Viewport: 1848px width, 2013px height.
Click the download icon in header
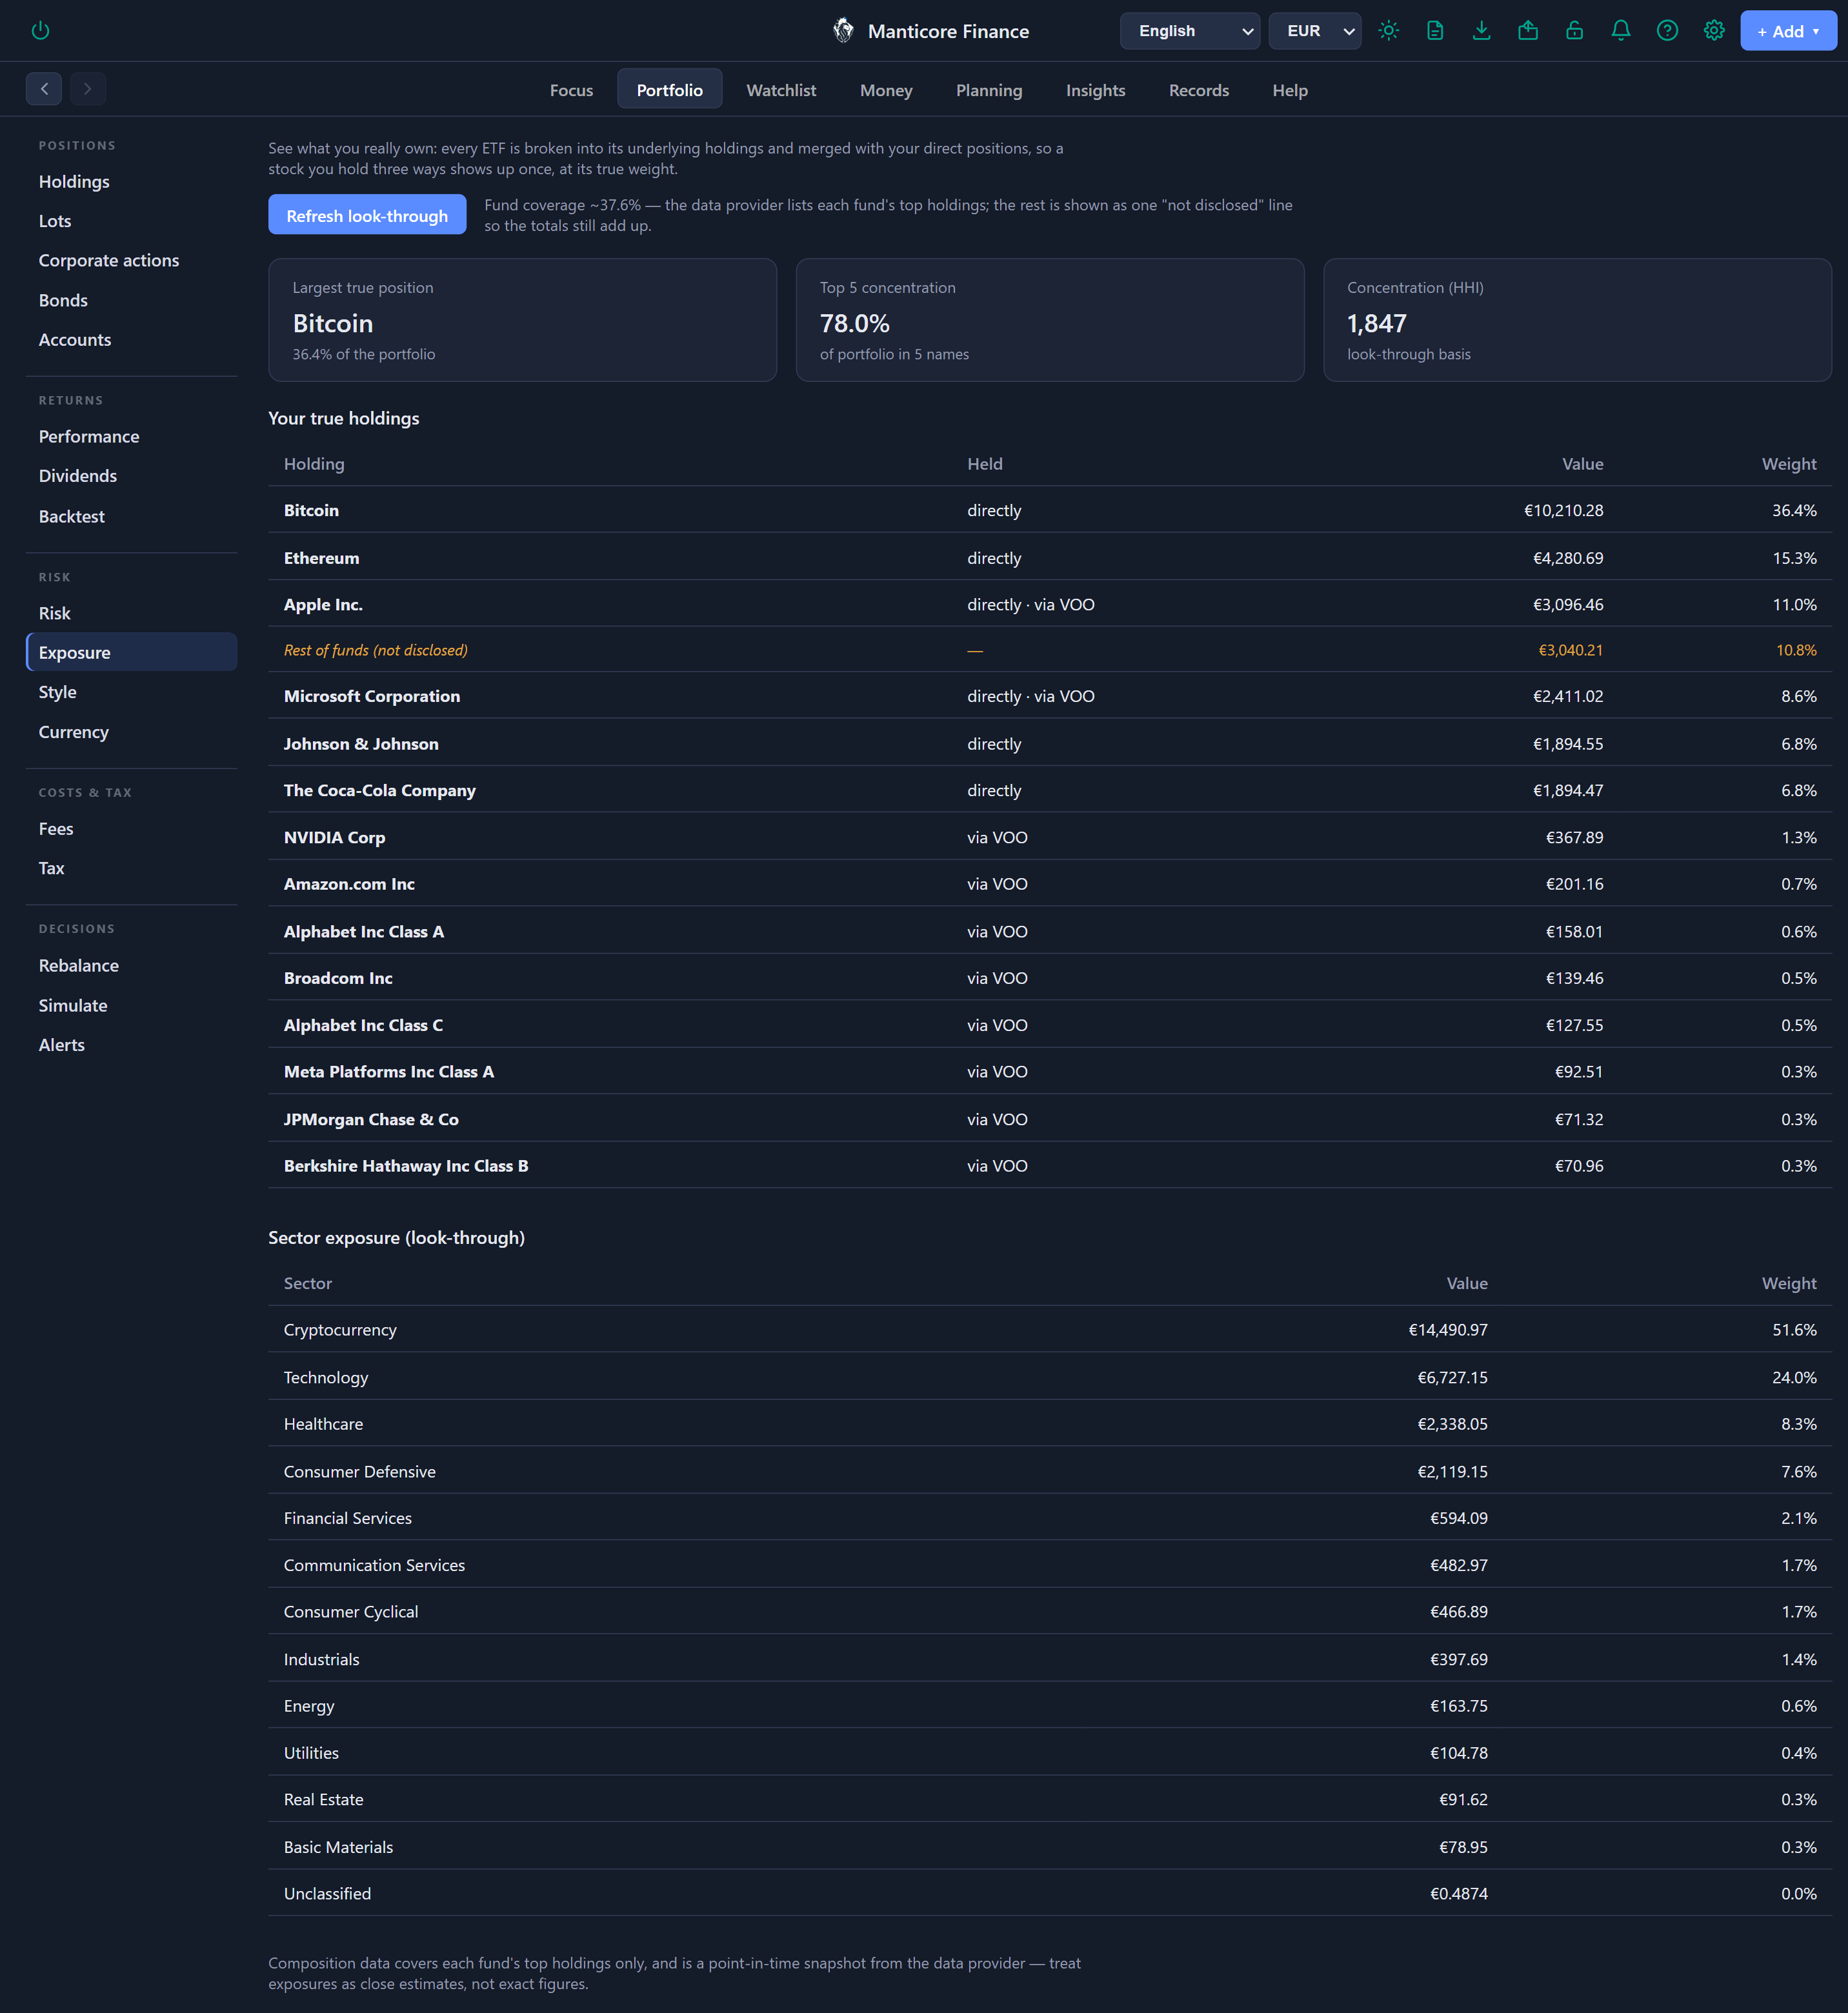(1481, 30)
